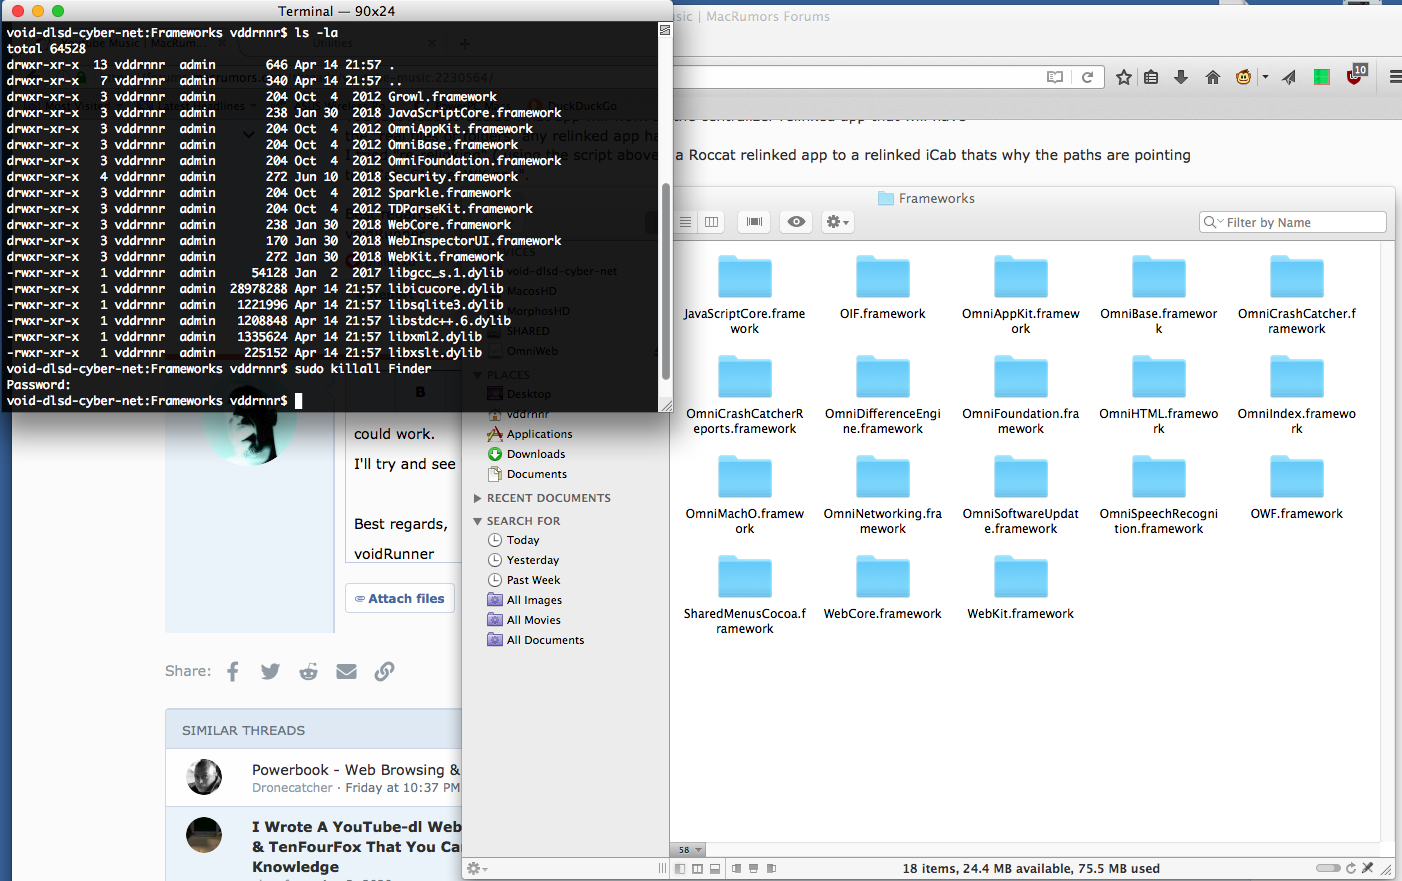Select All Documents saved search
The image size is (1402, 881).
(x=536, y=640)
